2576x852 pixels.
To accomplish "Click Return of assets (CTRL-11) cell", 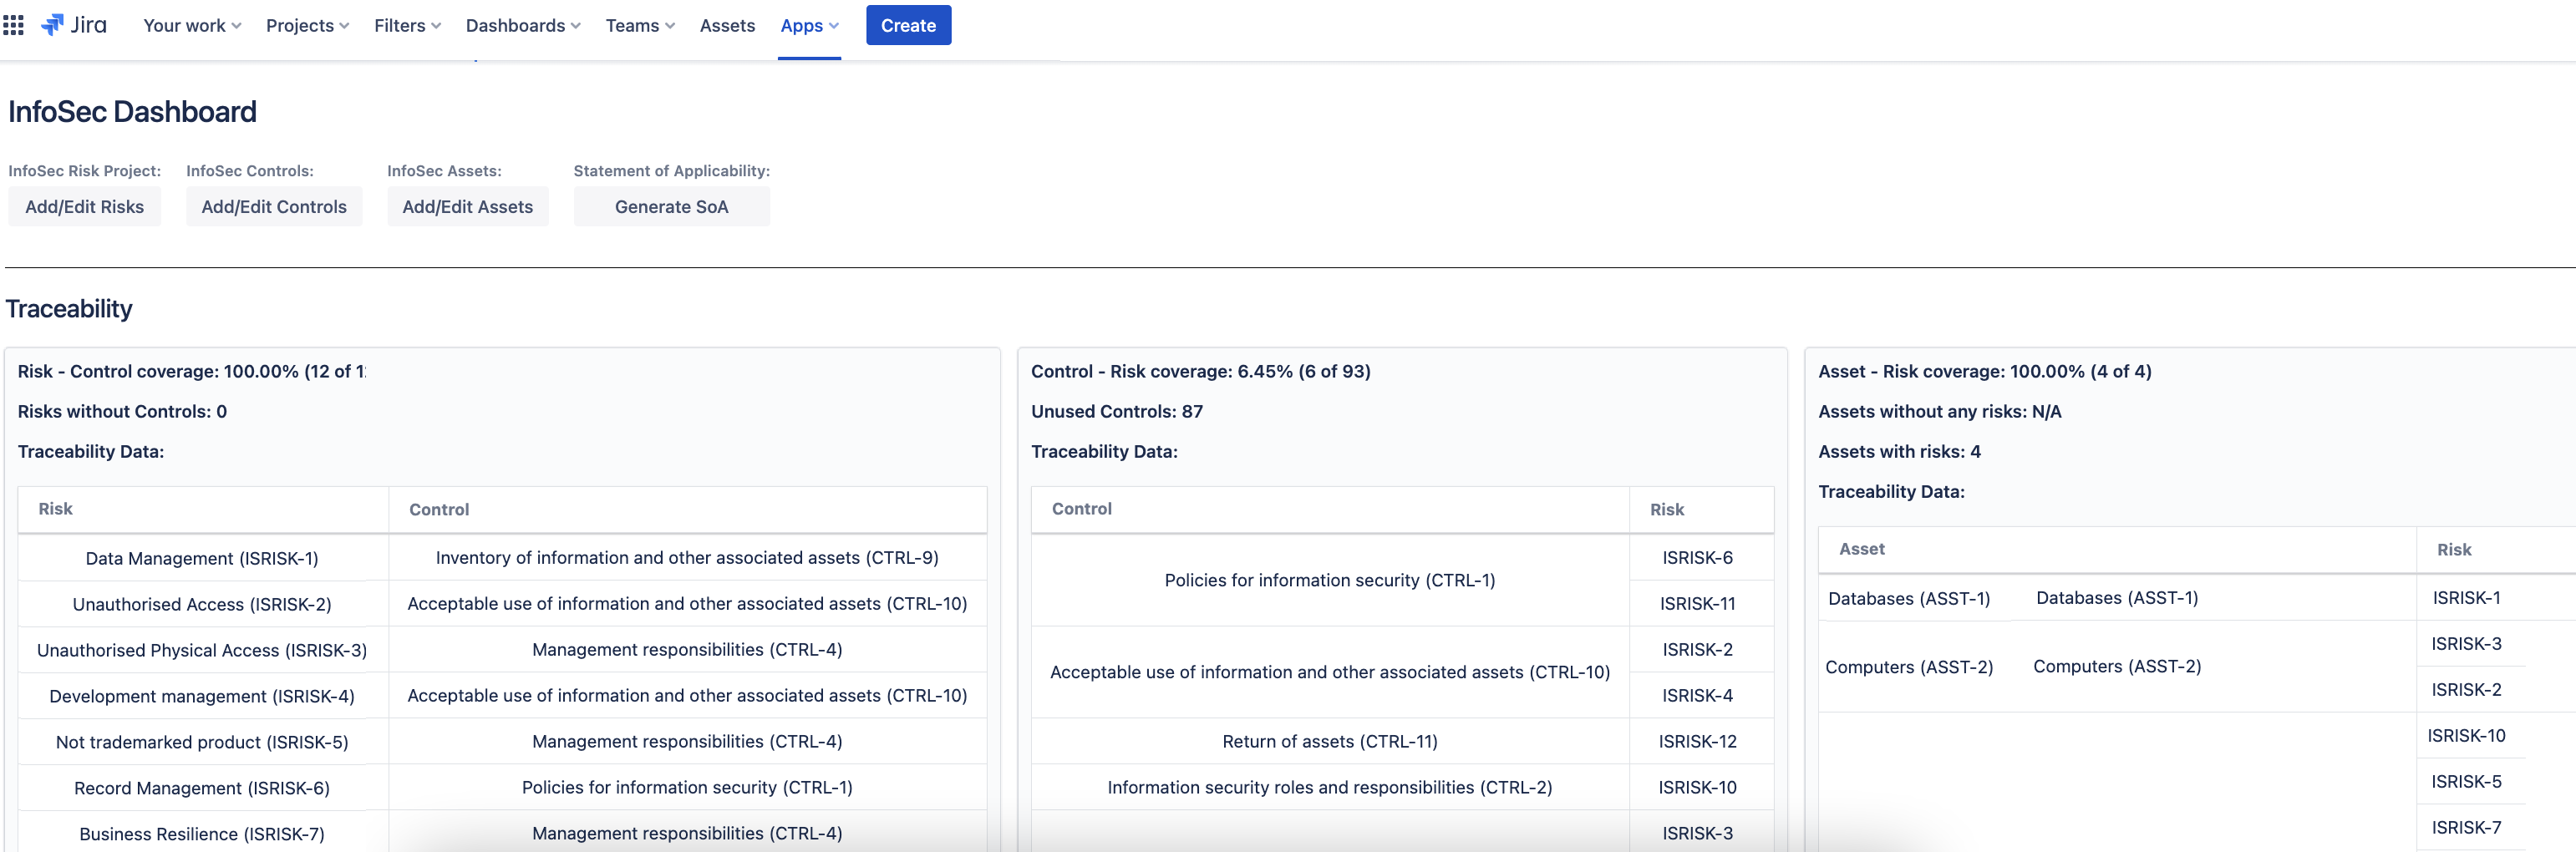I will pyautogui.click(x=1330, y=741).
